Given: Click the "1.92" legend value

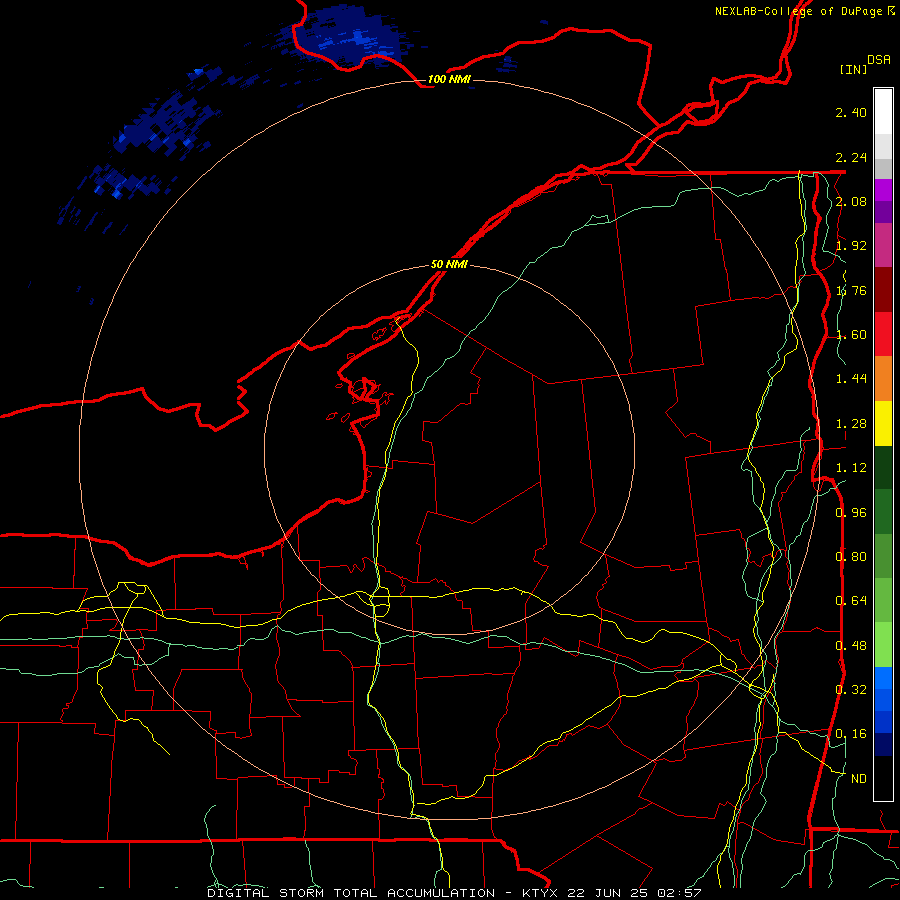Looking at the screenshot, I should pos(851,246).
